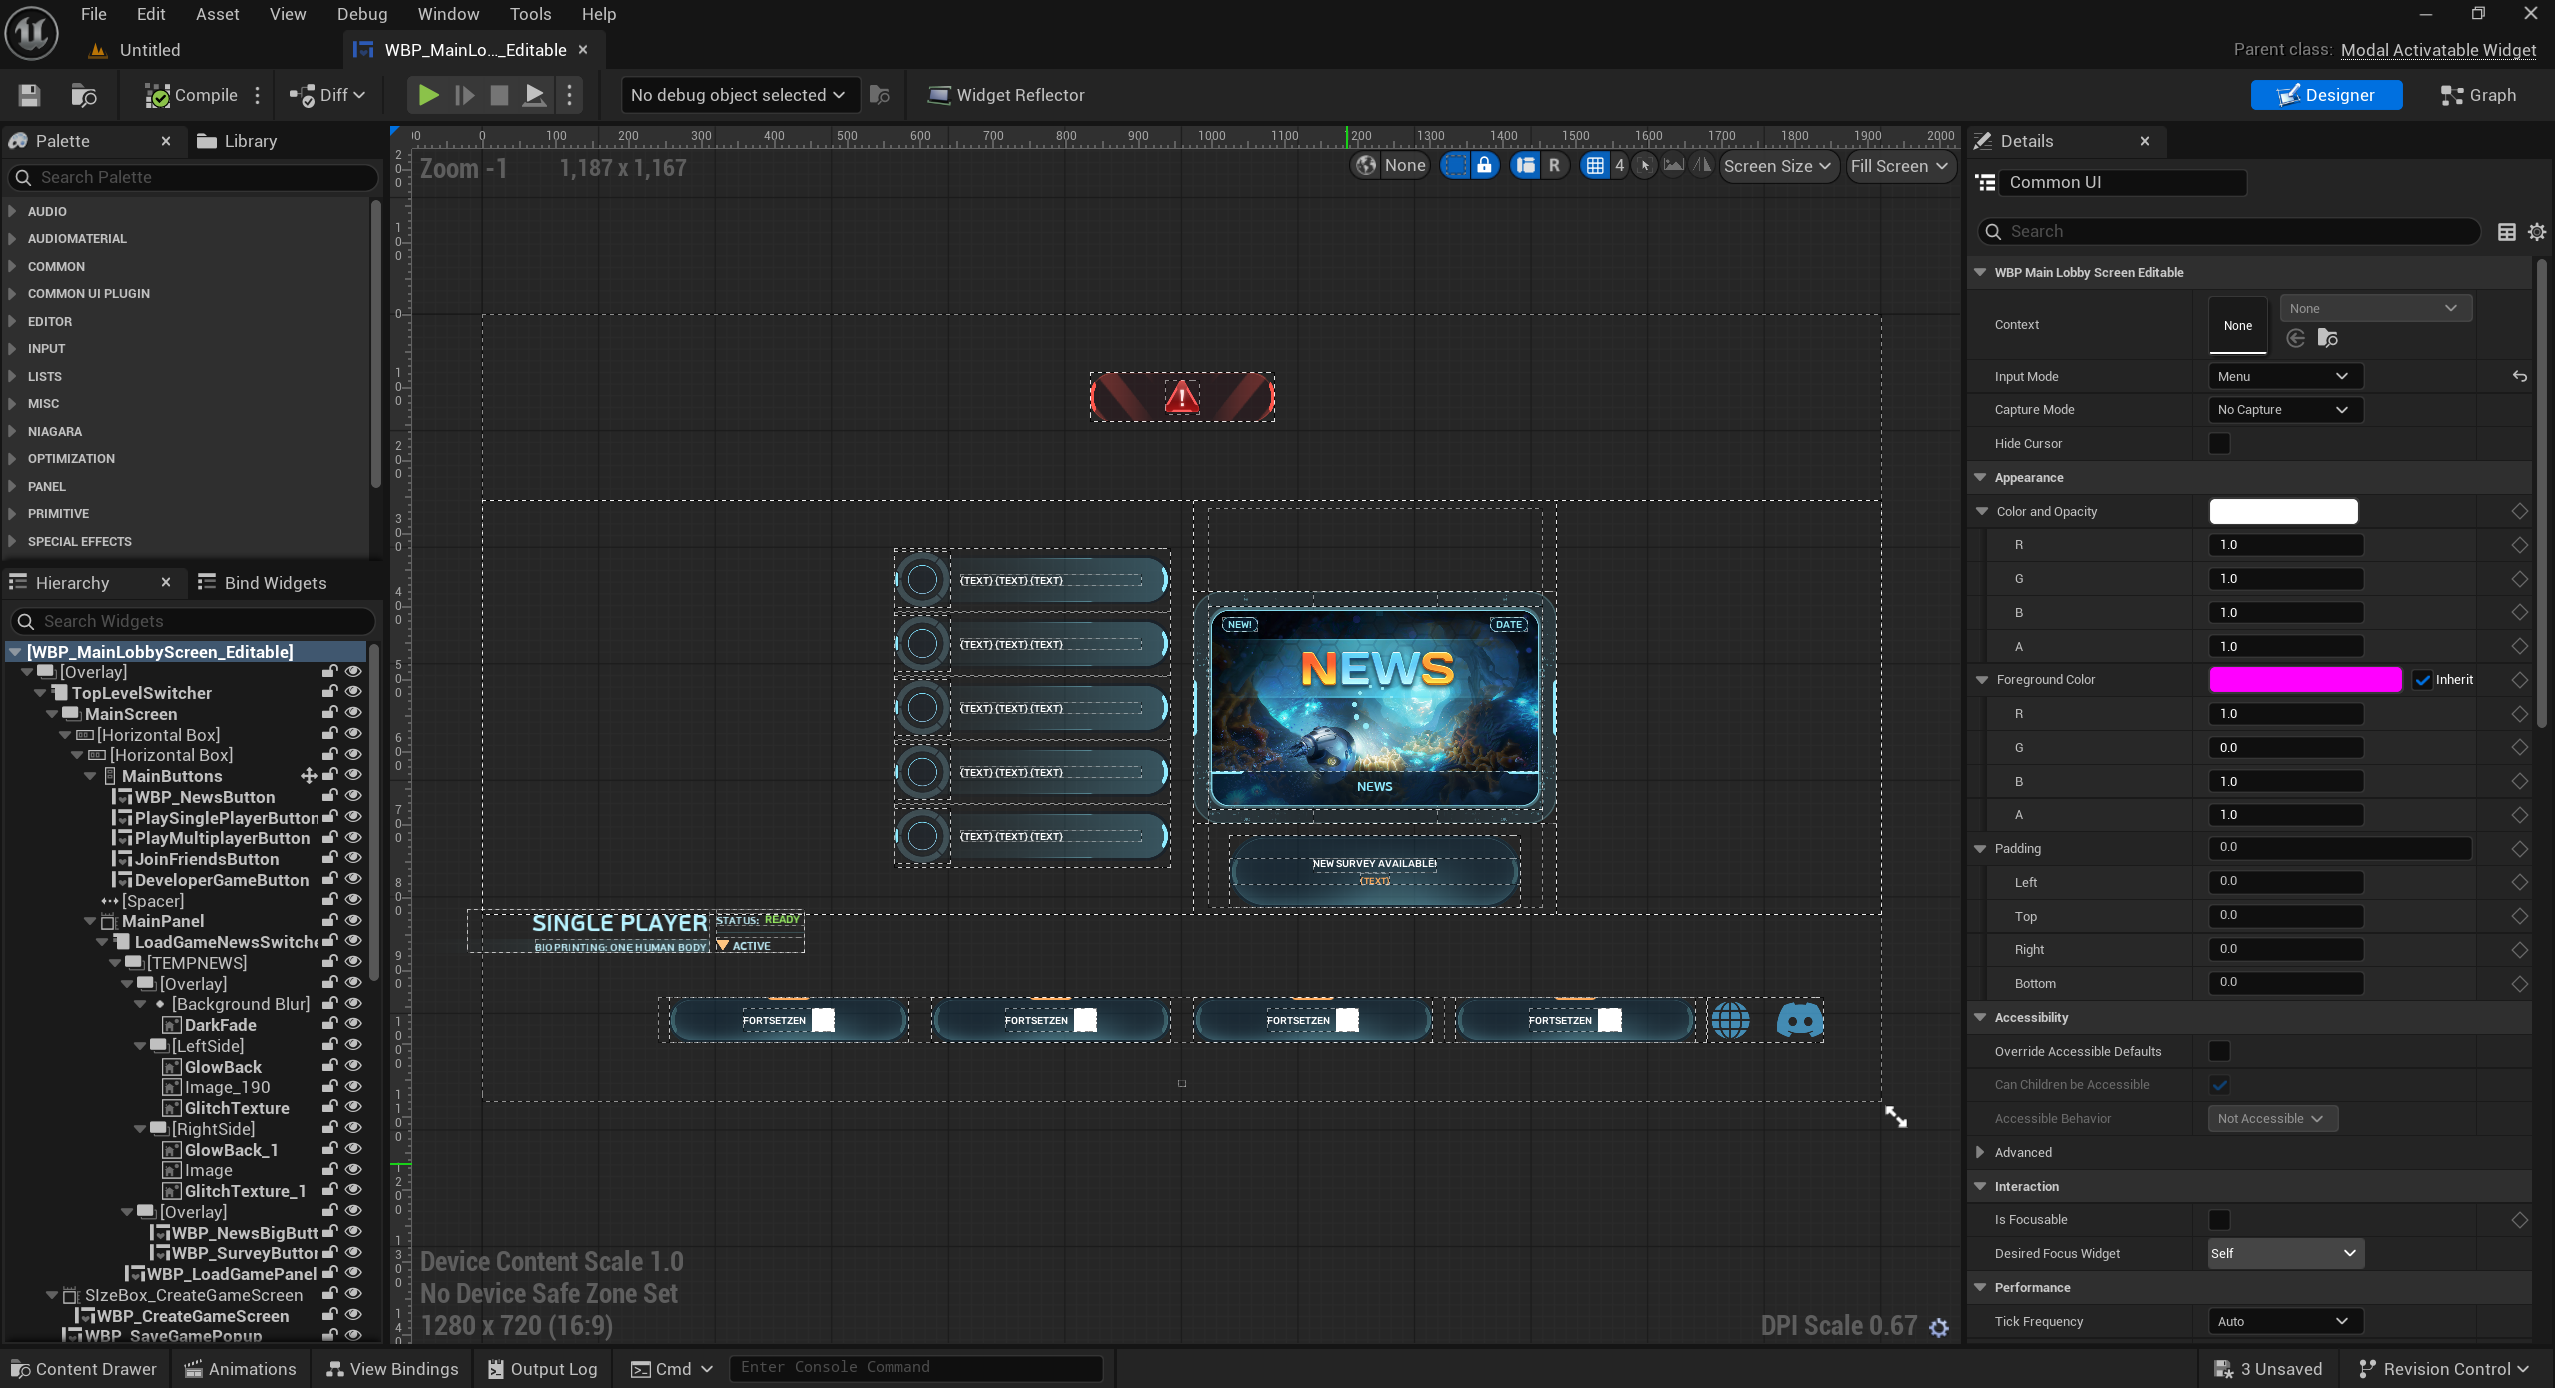
Task: Click the Frame Skip button
Action: (x=464, y=95)
